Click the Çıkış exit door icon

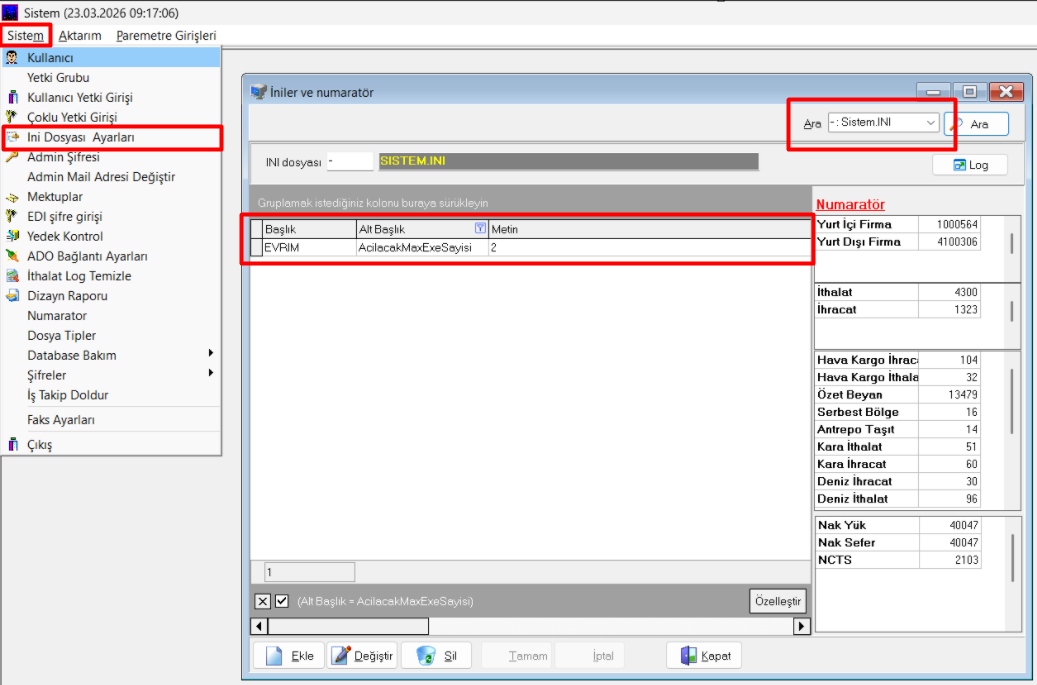[x=12, y=445]
